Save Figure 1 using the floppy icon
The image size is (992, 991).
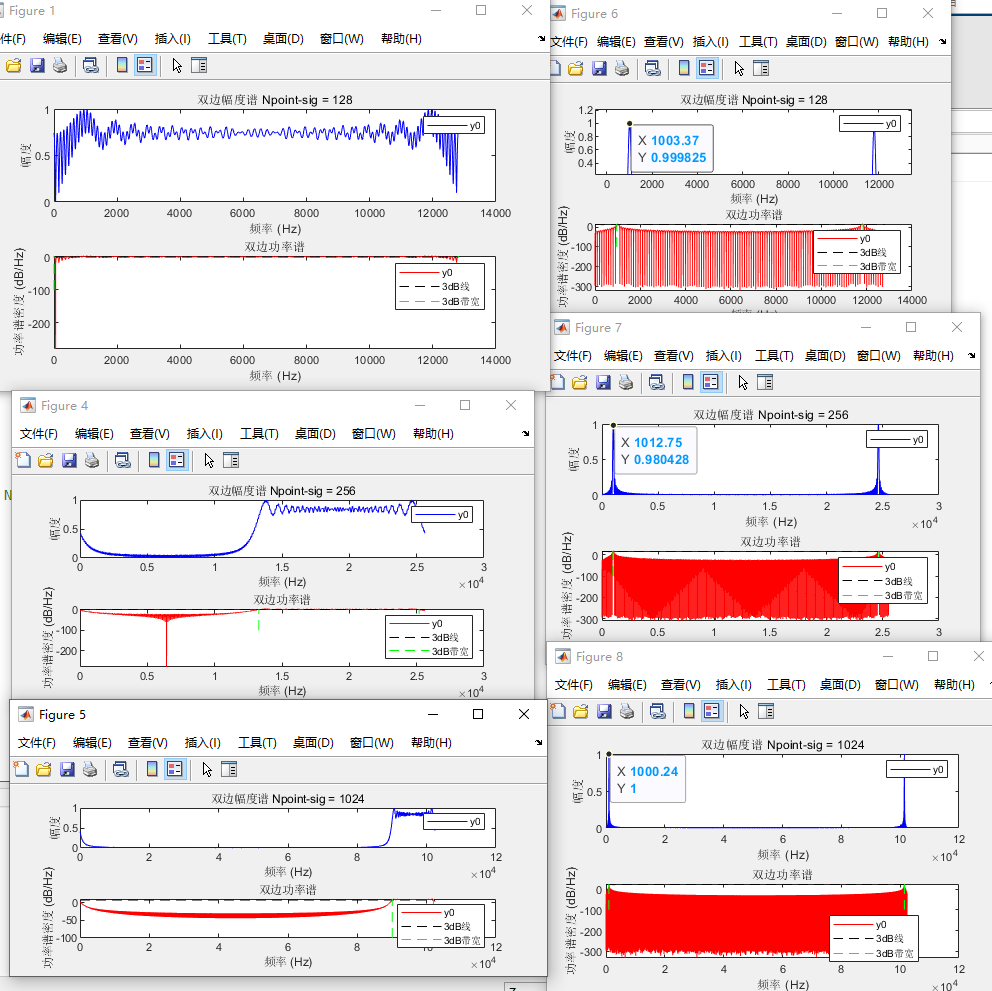(37, 65)
